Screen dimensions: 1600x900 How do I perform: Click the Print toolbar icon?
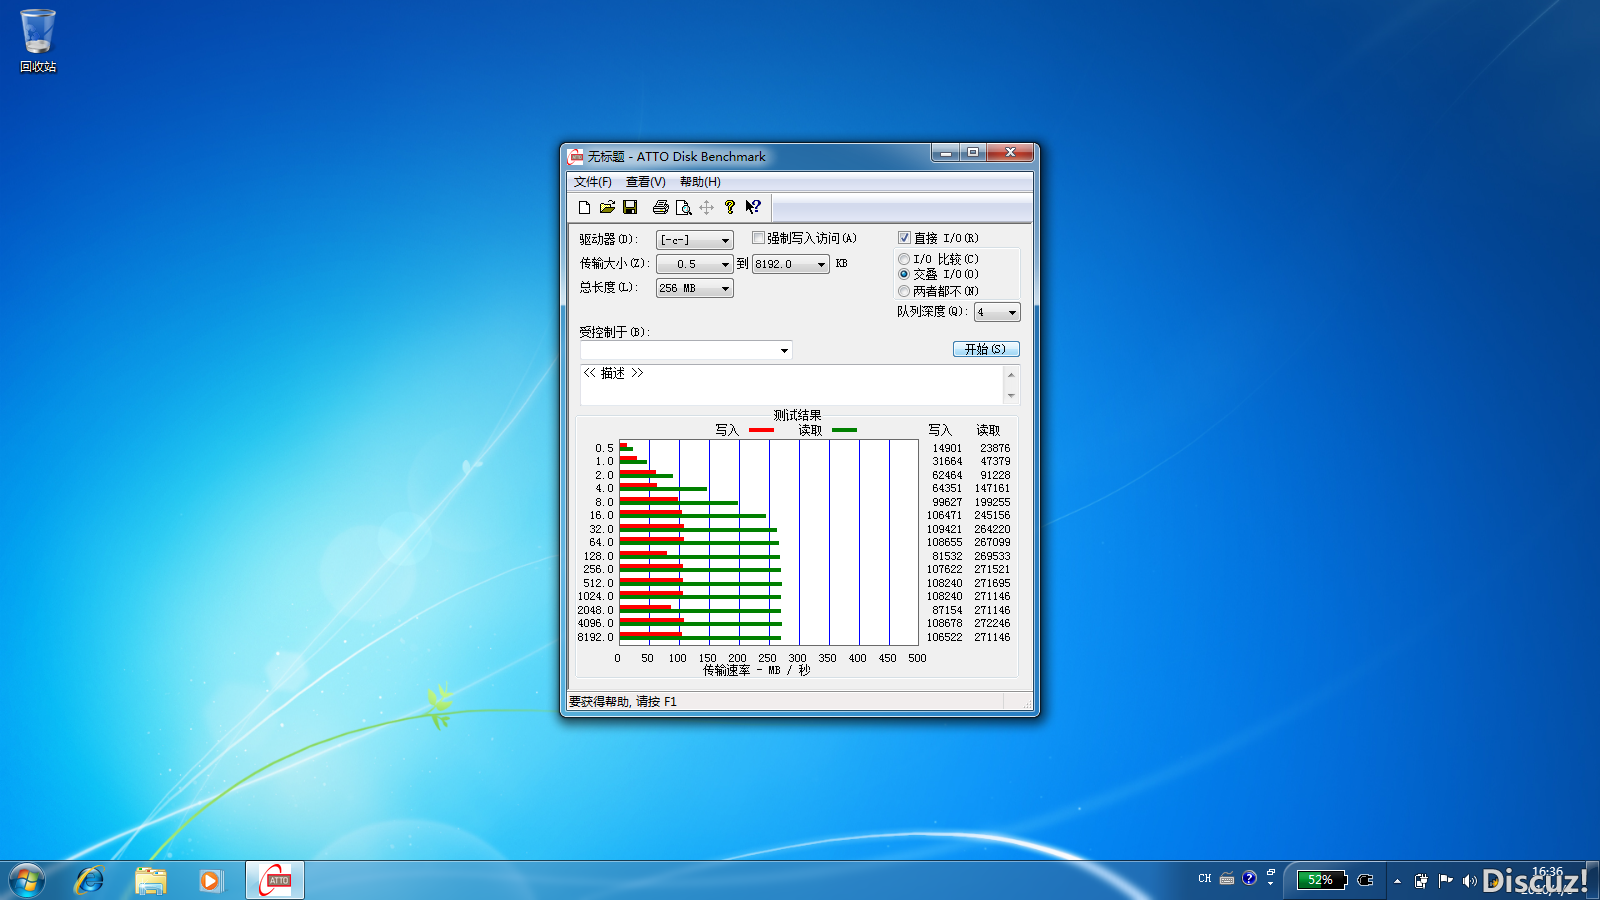pos(660,207)
